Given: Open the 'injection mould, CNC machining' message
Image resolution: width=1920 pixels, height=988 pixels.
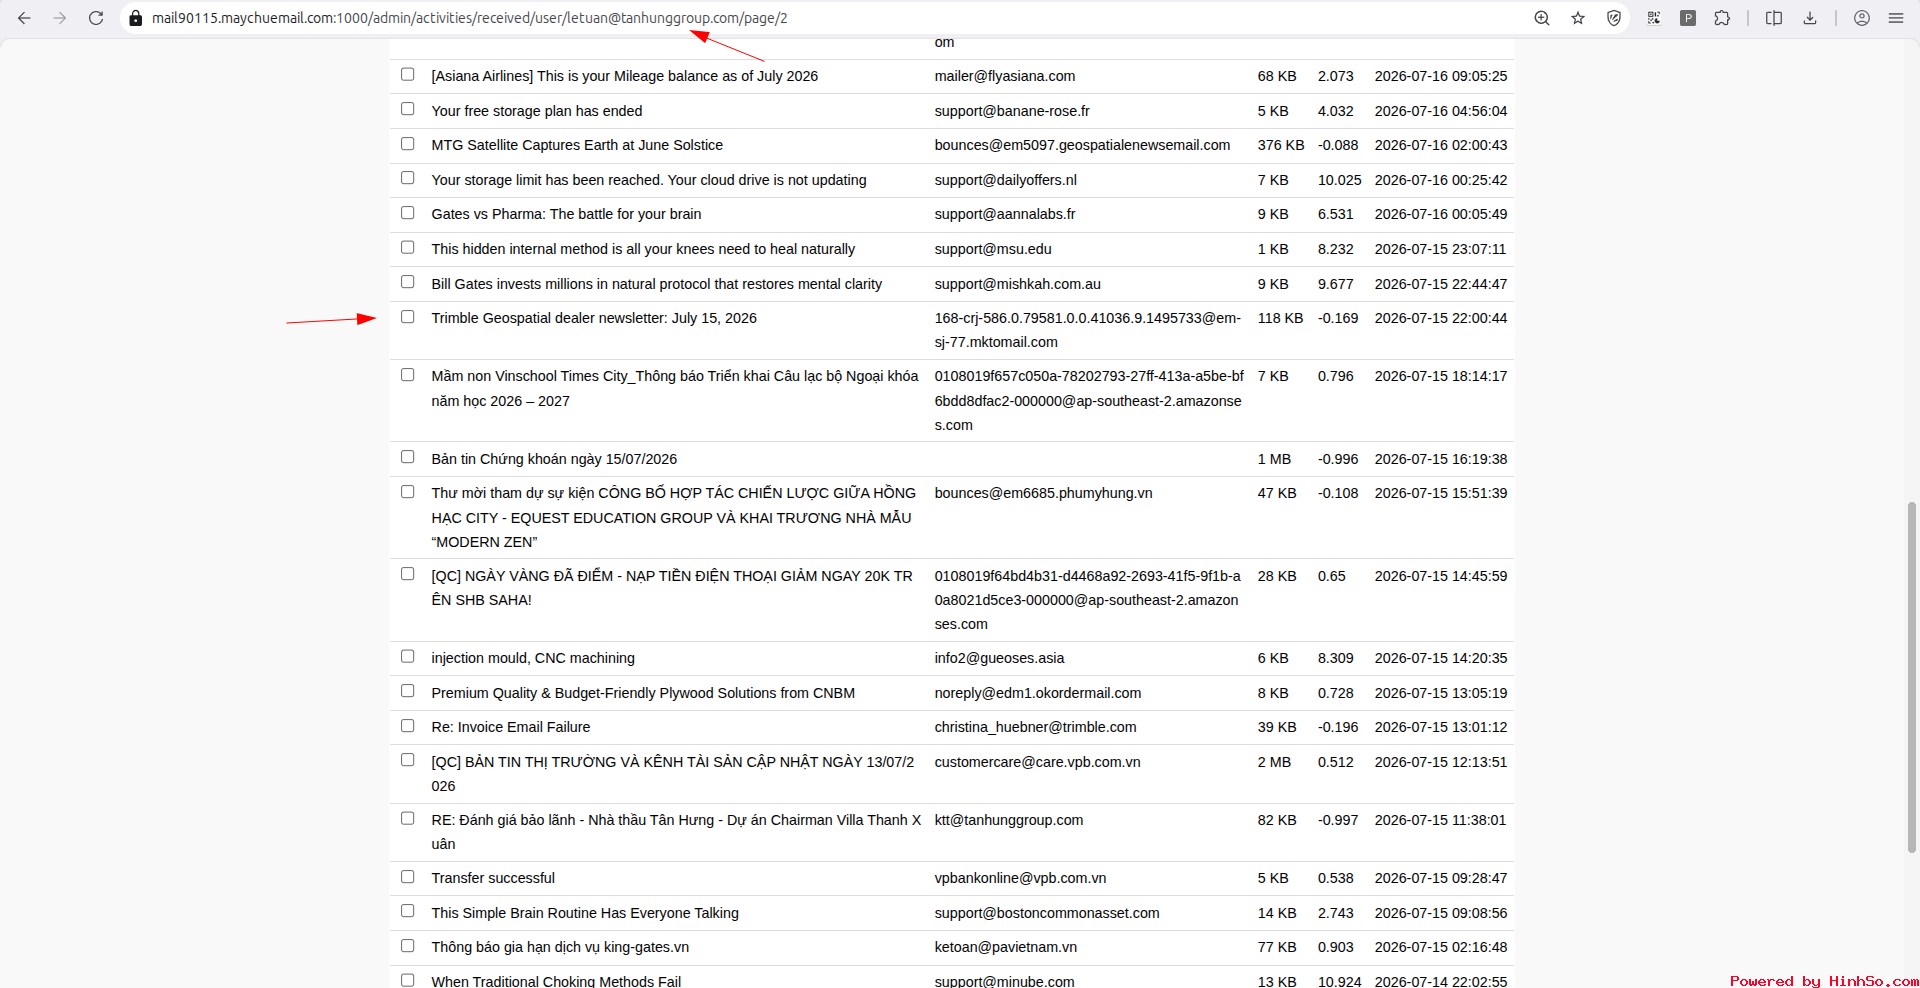Looking at the screenshot, I should pos(533,658).
